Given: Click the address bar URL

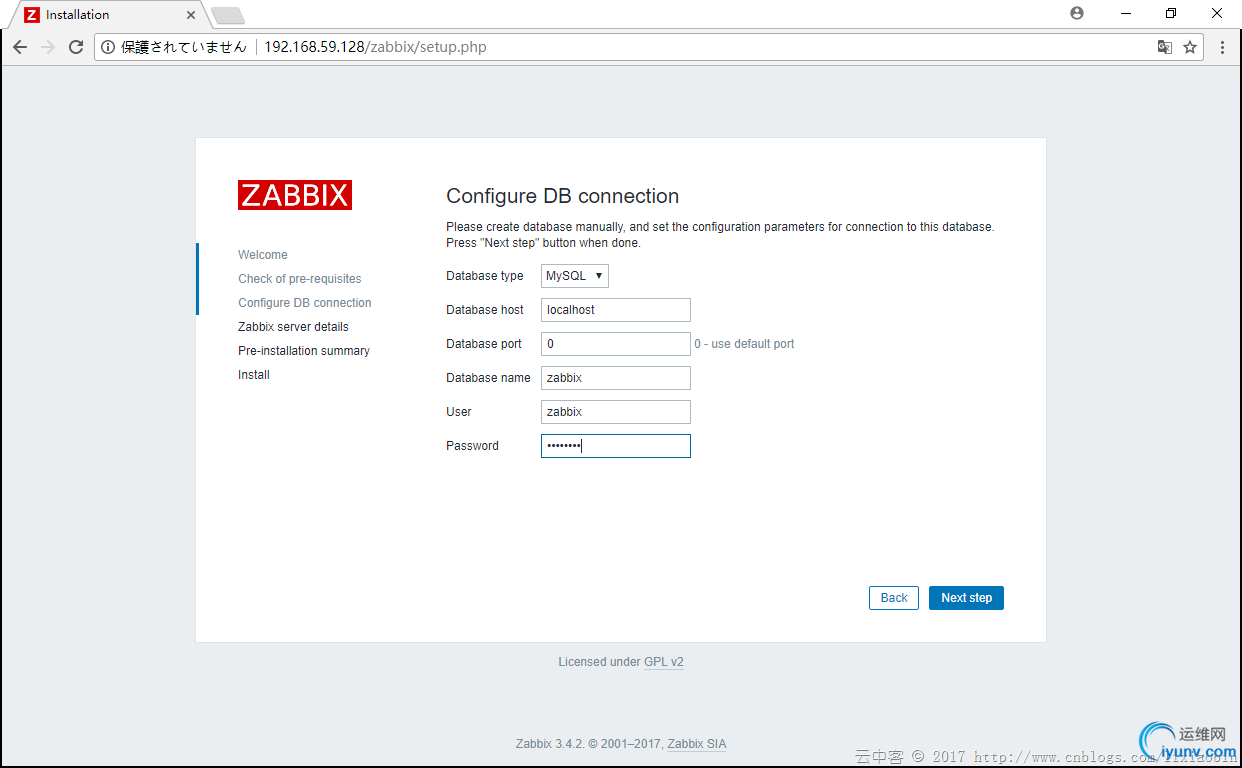Looking at the screenshot, I should (375, 47).
